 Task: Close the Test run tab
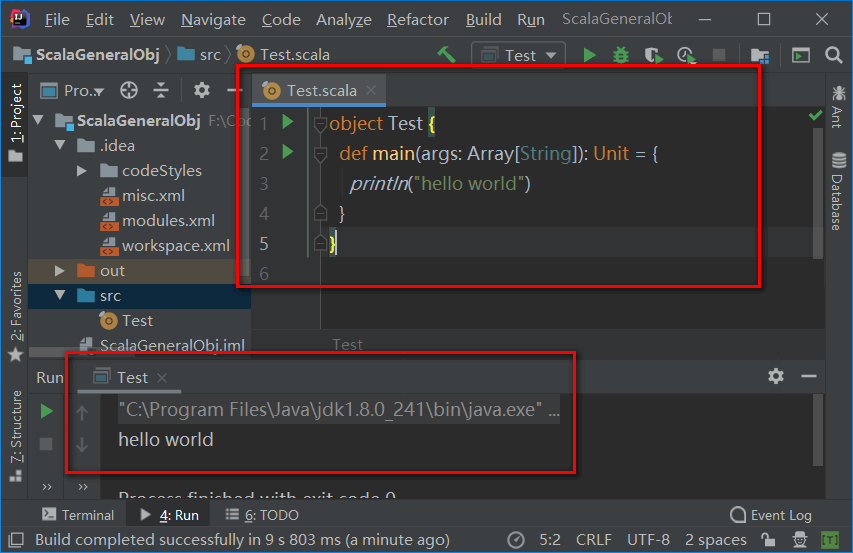click(162, 377)
